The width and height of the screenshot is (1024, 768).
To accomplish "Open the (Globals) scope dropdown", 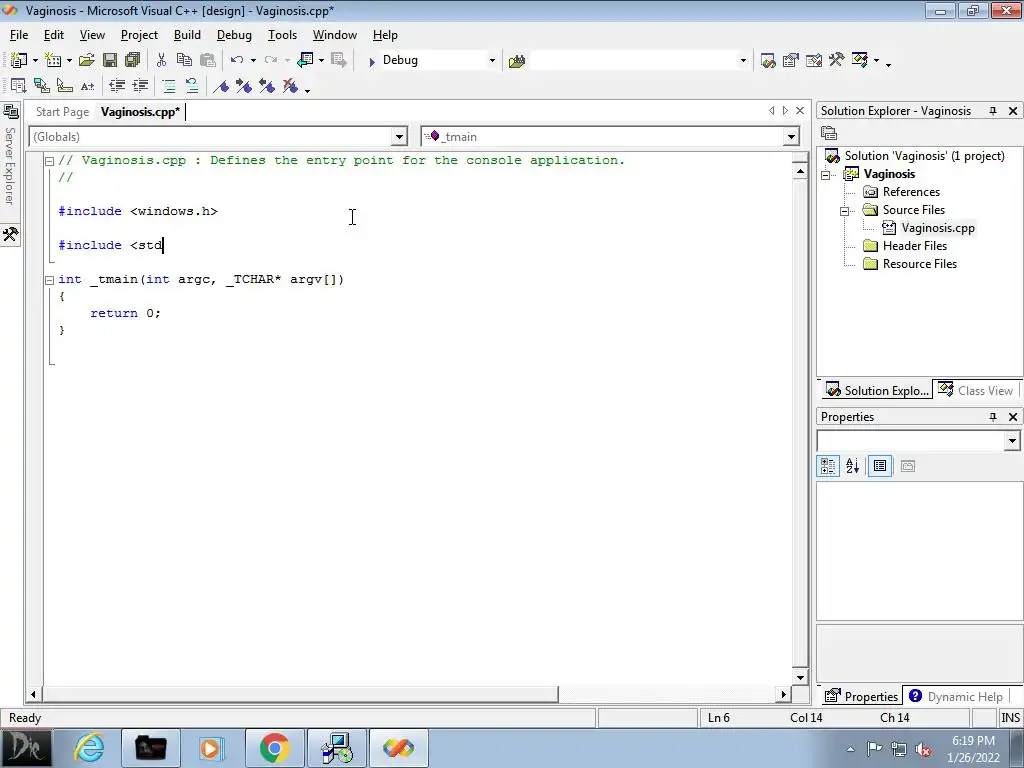I will [x=399, y=136].
